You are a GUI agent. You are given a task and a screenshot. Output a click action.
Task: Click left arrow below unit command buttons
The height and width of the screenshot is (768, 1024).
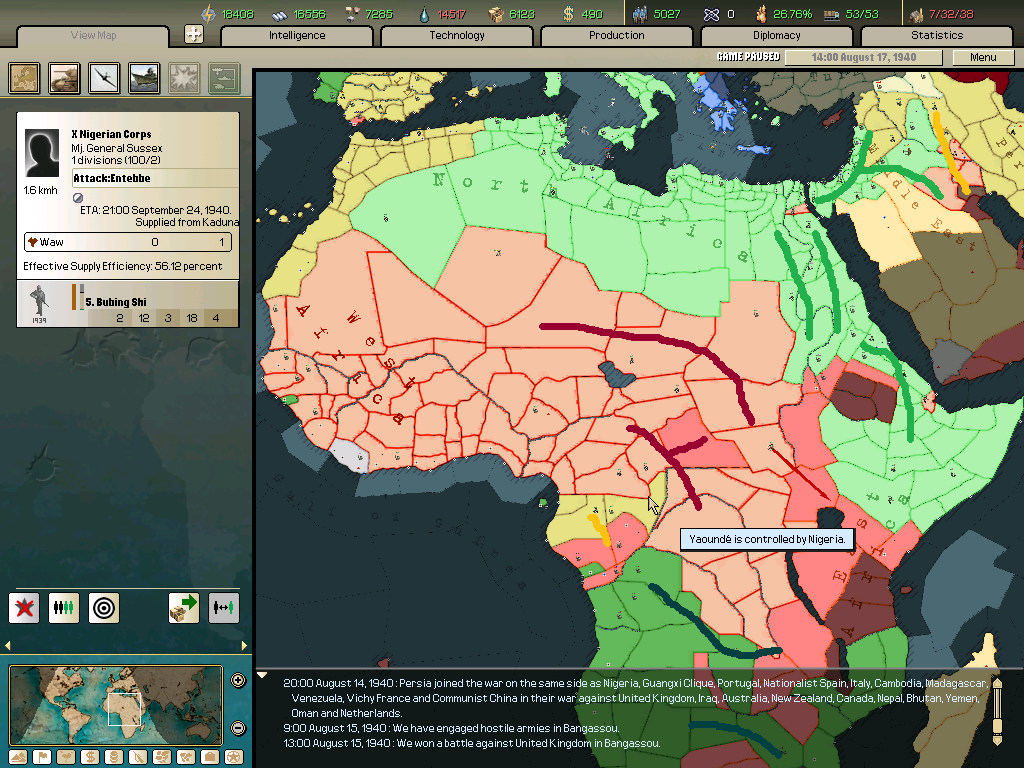coord(8,645)
